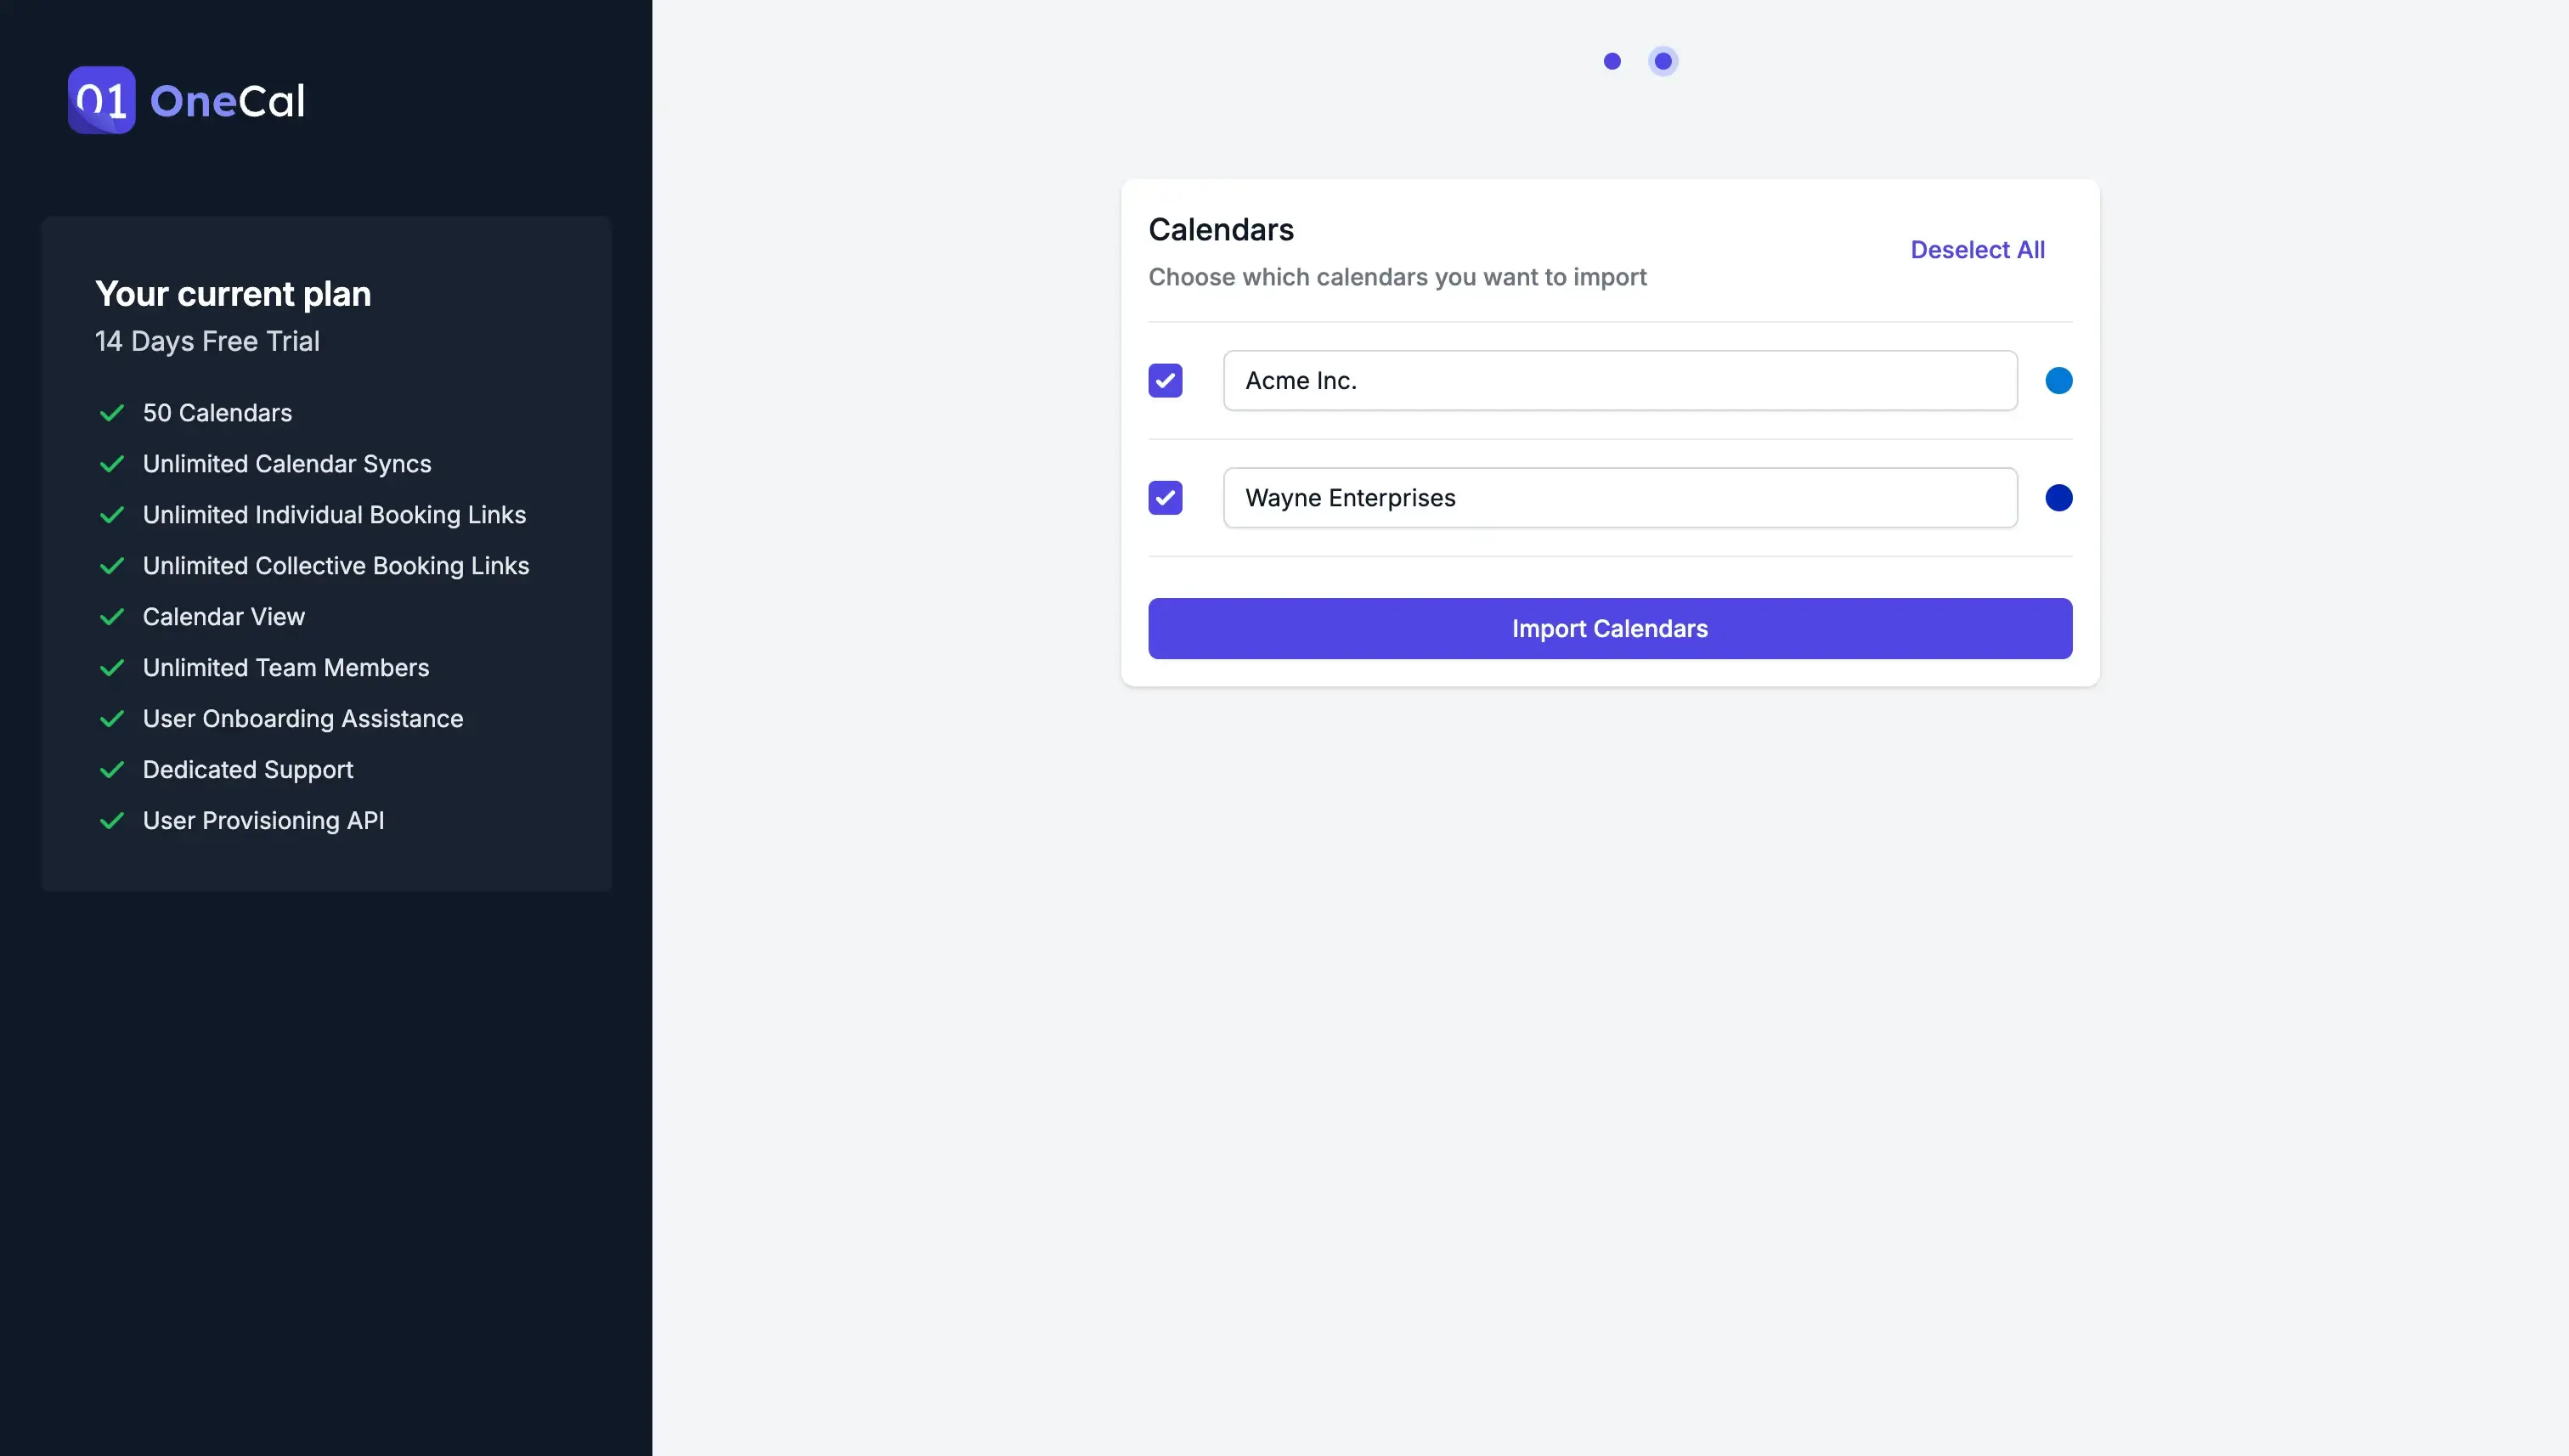Image resolution: width=2569 pixels, height=1456 pixels.
Task: Click the color swatch for Acme Inc. calendar
Action: [x=2059, y=380]
